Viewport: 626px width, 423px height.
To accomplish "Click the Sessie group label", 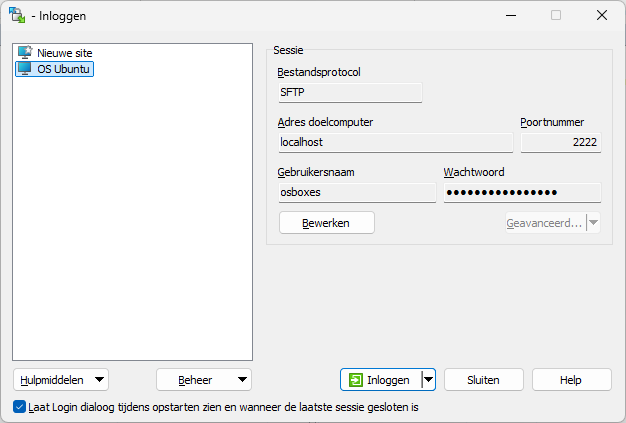I will 288,50.
